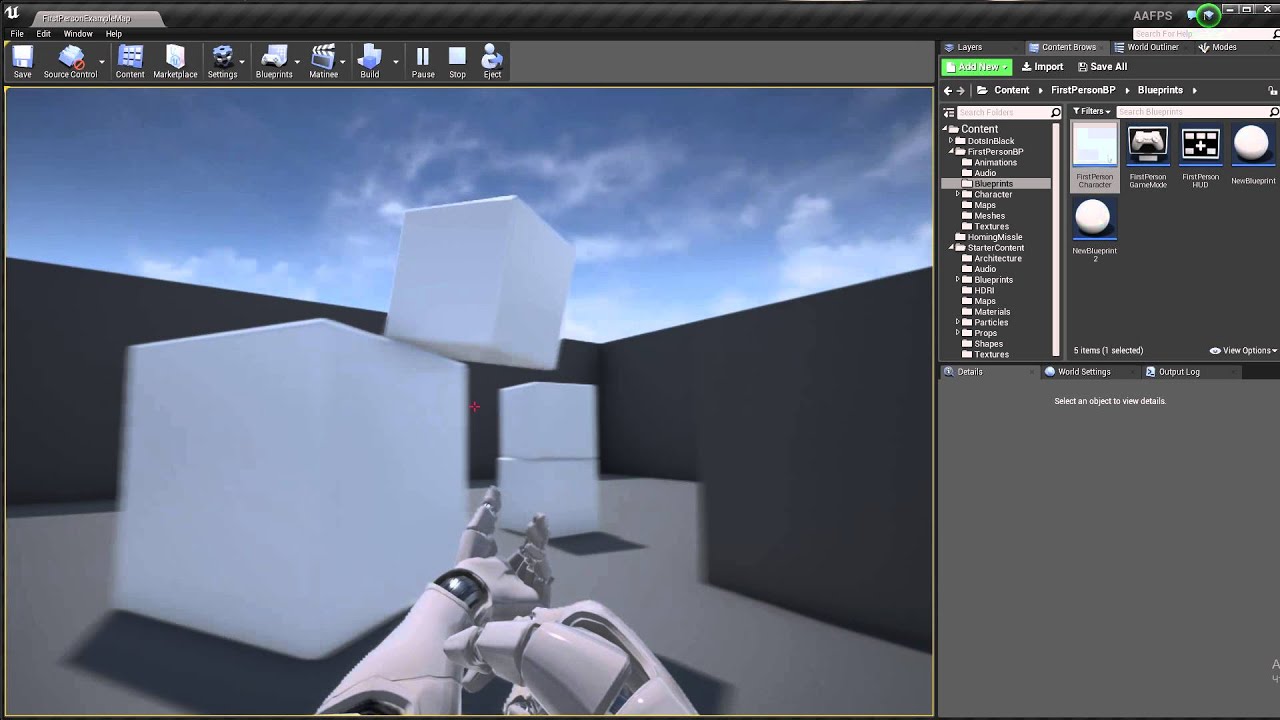The height and width of the screenshot is (720, 1280).
Task: Switch to the World Outliner tab
Action: point(1153,47)
